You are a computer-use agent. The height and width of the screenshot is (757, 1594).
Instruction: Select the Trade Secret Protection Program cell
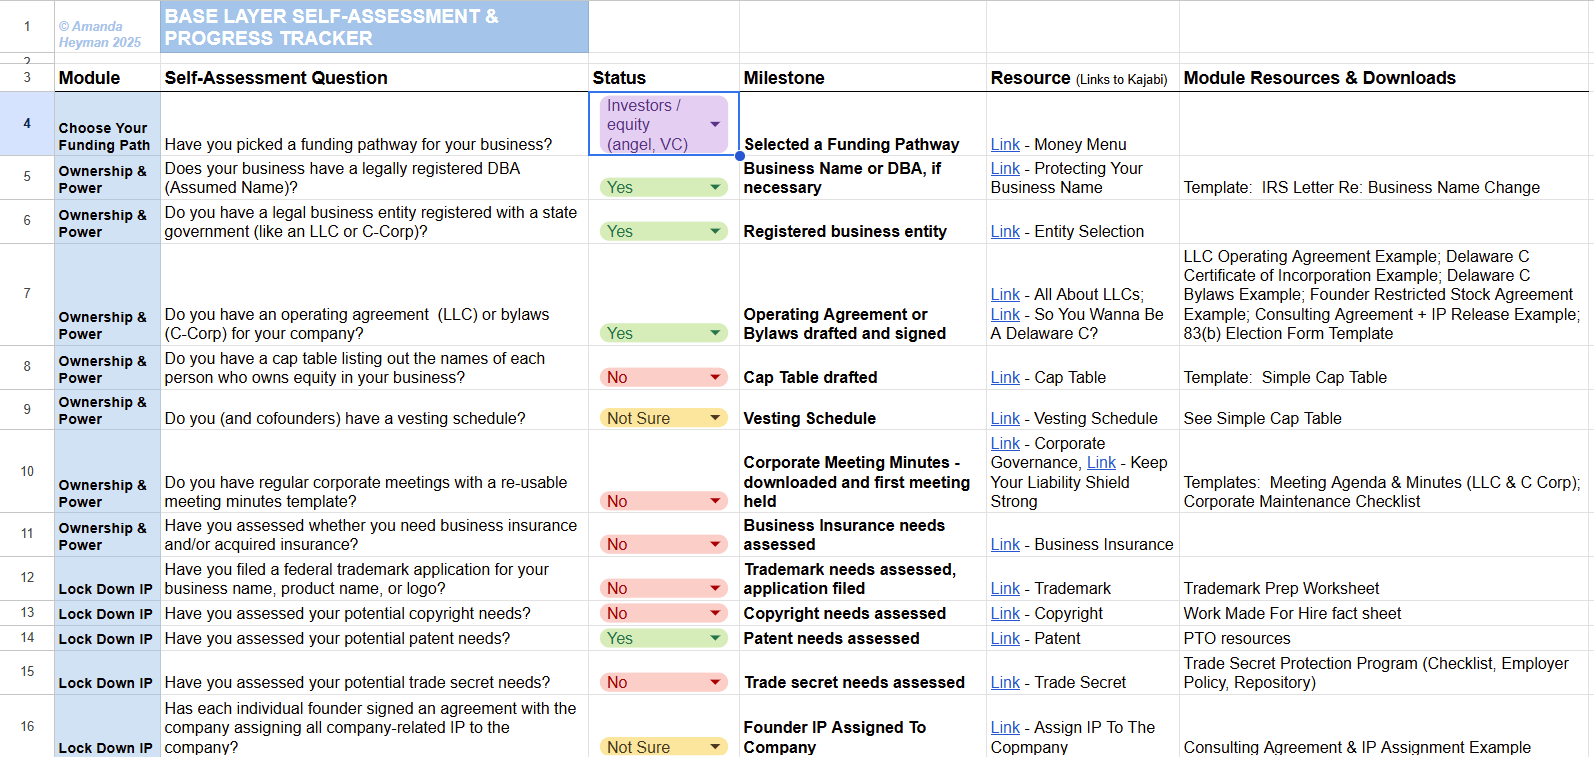[1384, 673]
